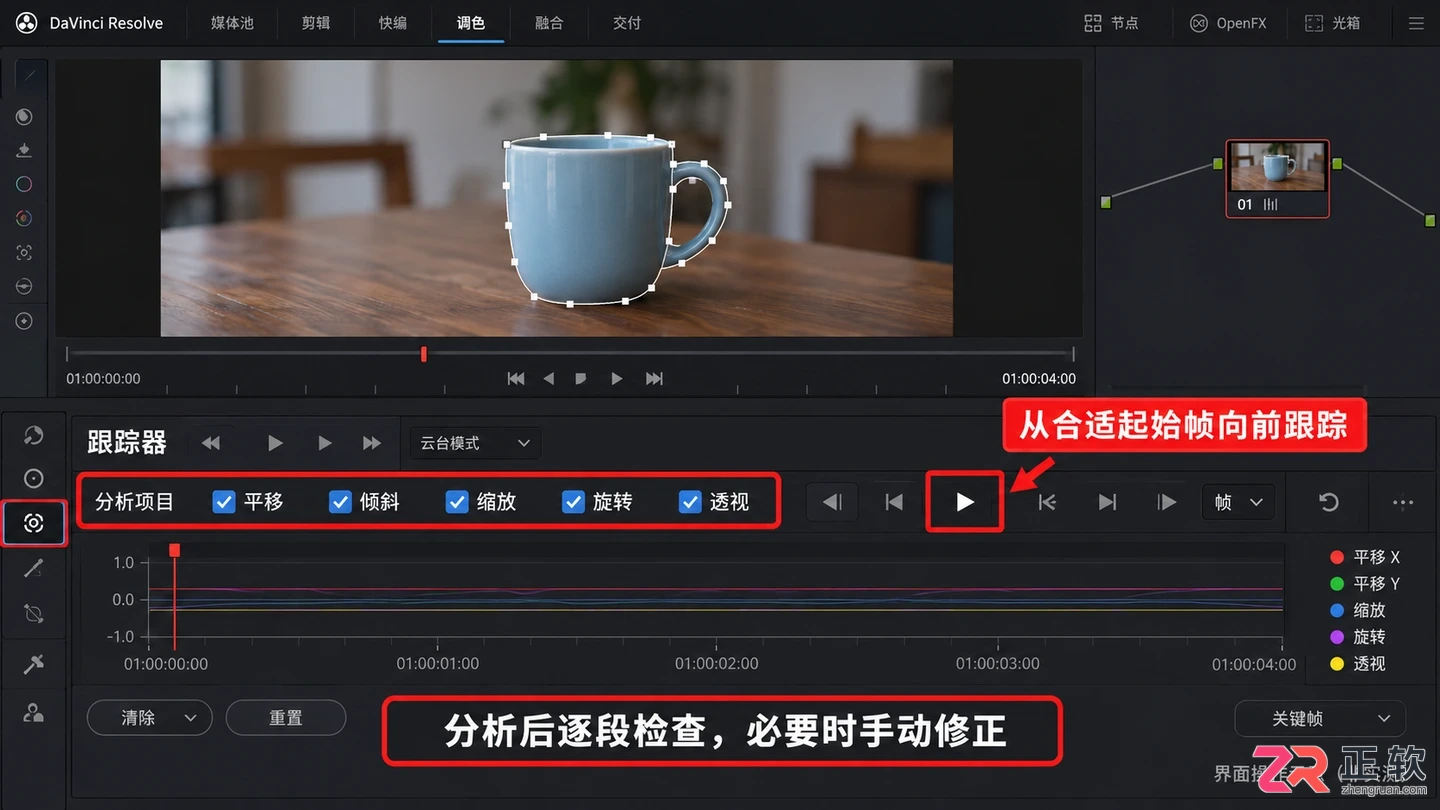Toggle the 旋转 checkbox
The height and width of the screenshot is (810, 1440).
573,501
